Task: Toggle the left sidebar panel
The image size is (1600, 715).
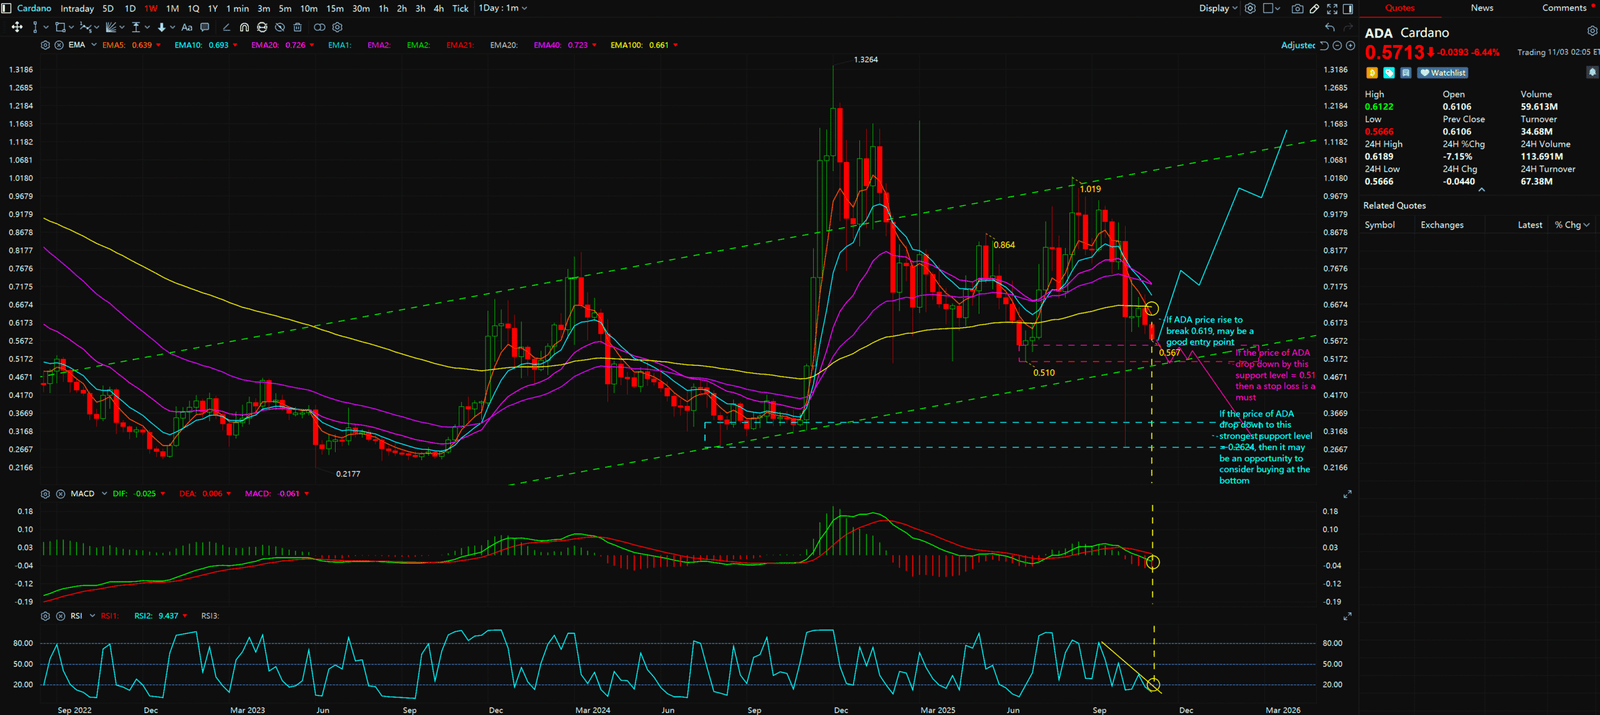Action: (7, 8)
